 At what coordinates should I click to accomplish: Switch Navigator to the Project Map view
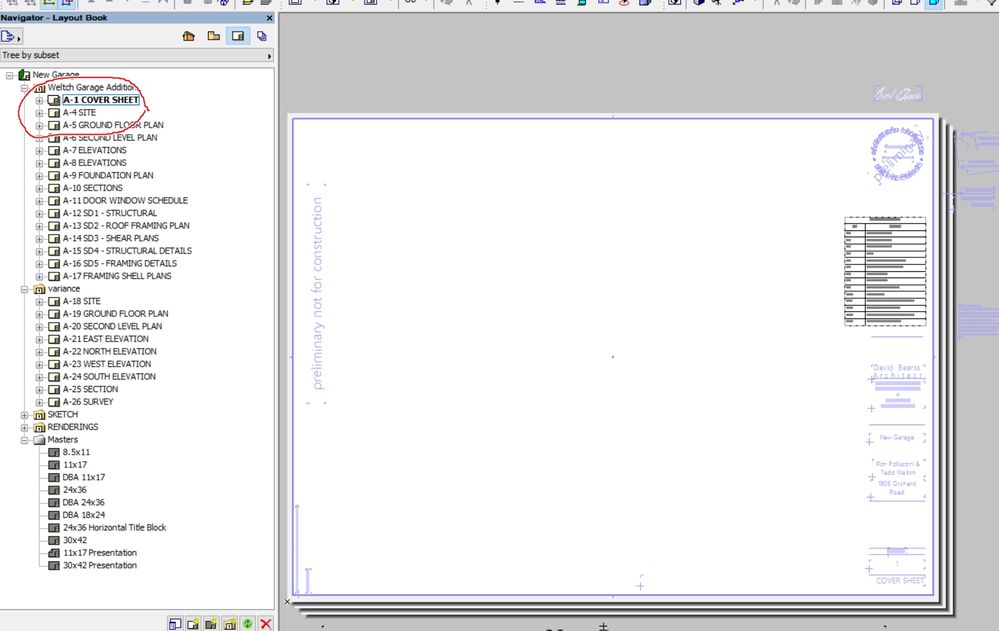point(188,36)
